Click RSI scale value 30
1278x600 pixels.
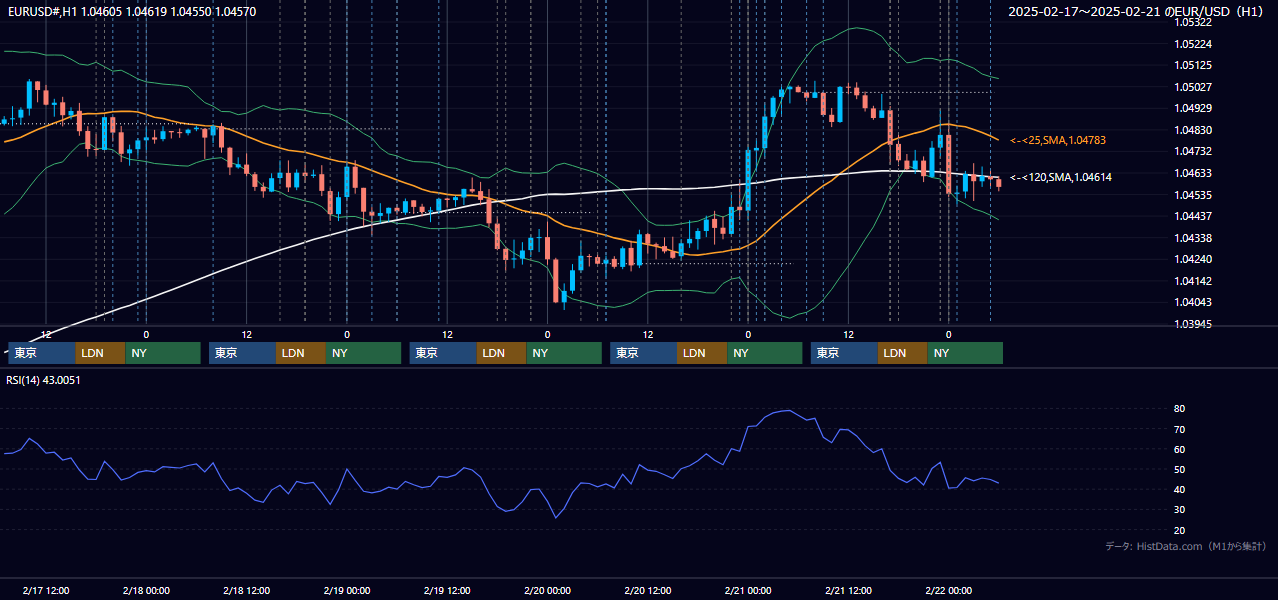[x=1179, y=510]
